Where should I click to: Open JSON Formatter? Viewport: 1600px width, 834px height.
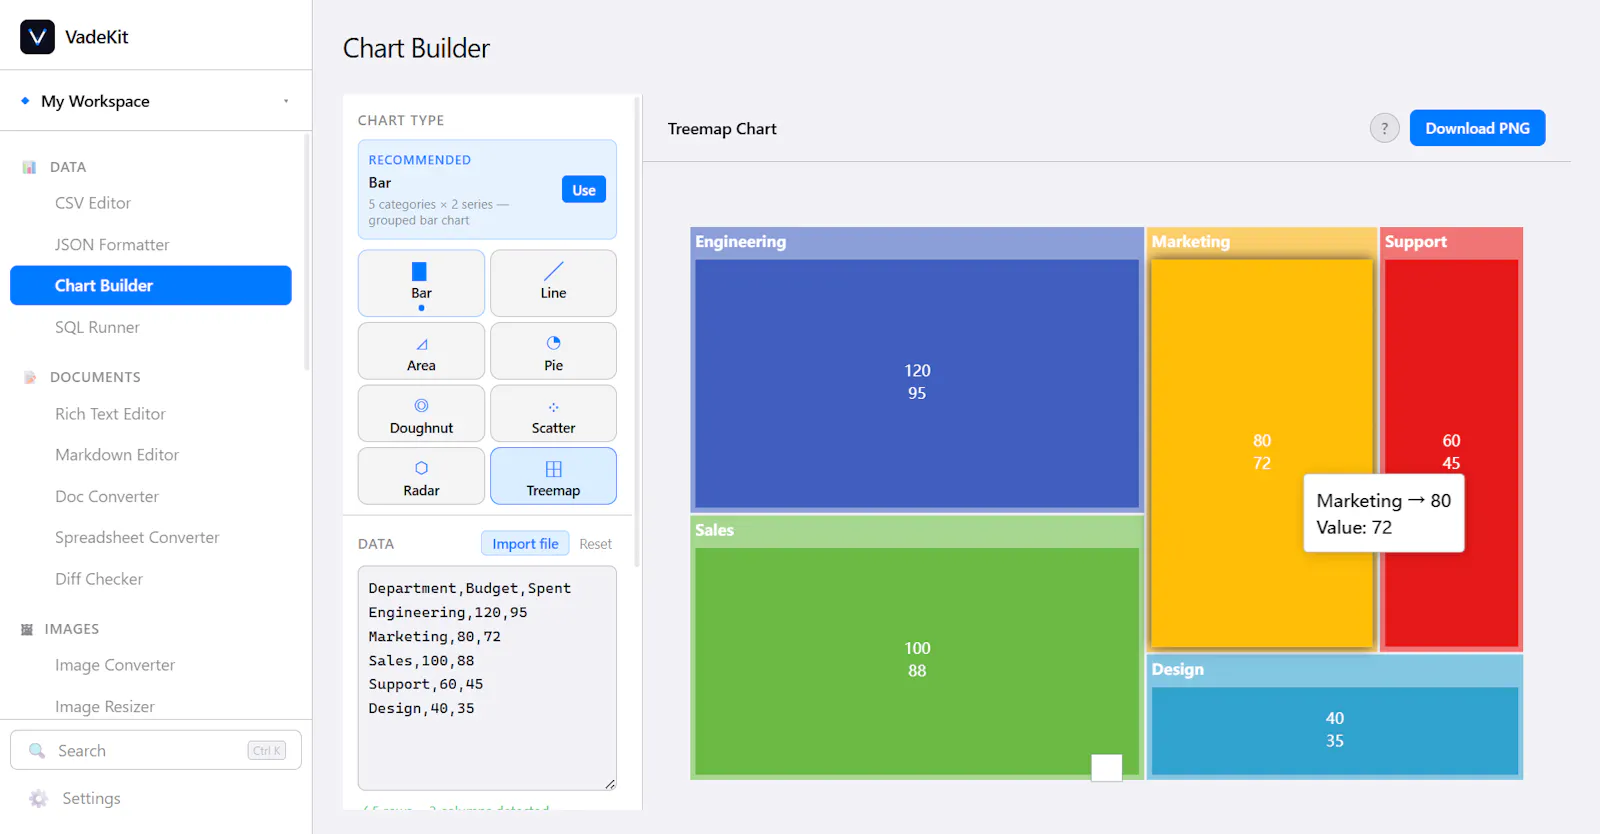click(x=112, y=245)
